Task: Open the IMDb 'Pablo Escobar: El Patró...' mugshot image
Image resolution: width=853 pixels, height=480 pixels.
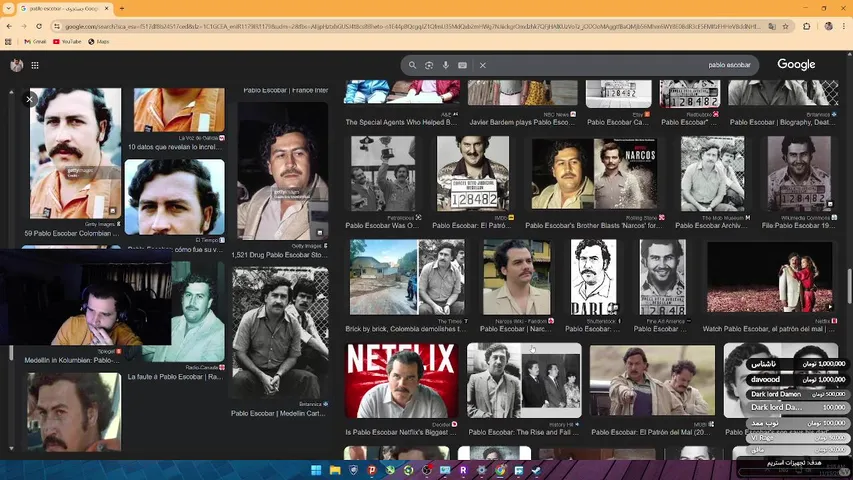Action: click(x=473, y=174)
